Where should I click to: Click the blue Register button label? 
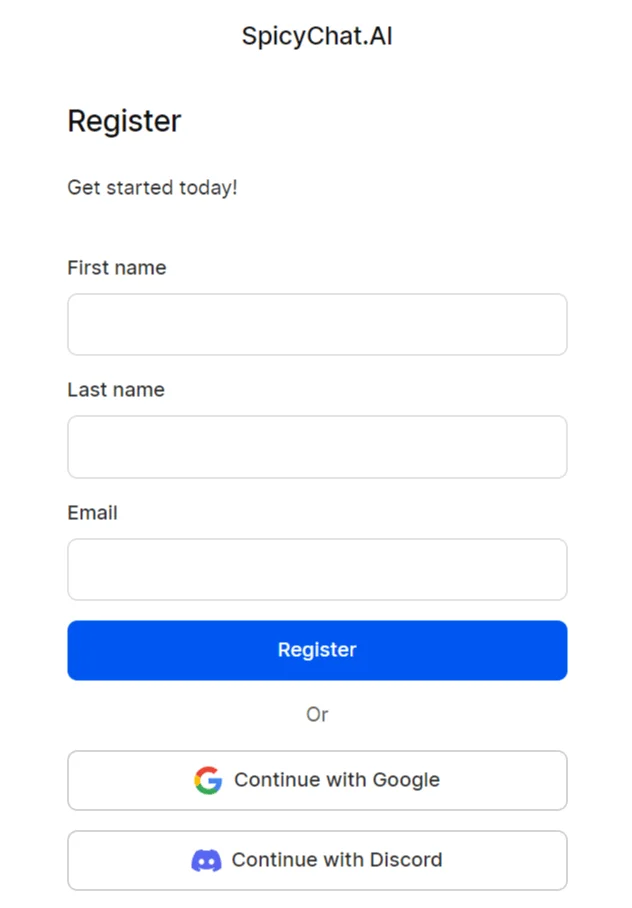coord(317,649)
